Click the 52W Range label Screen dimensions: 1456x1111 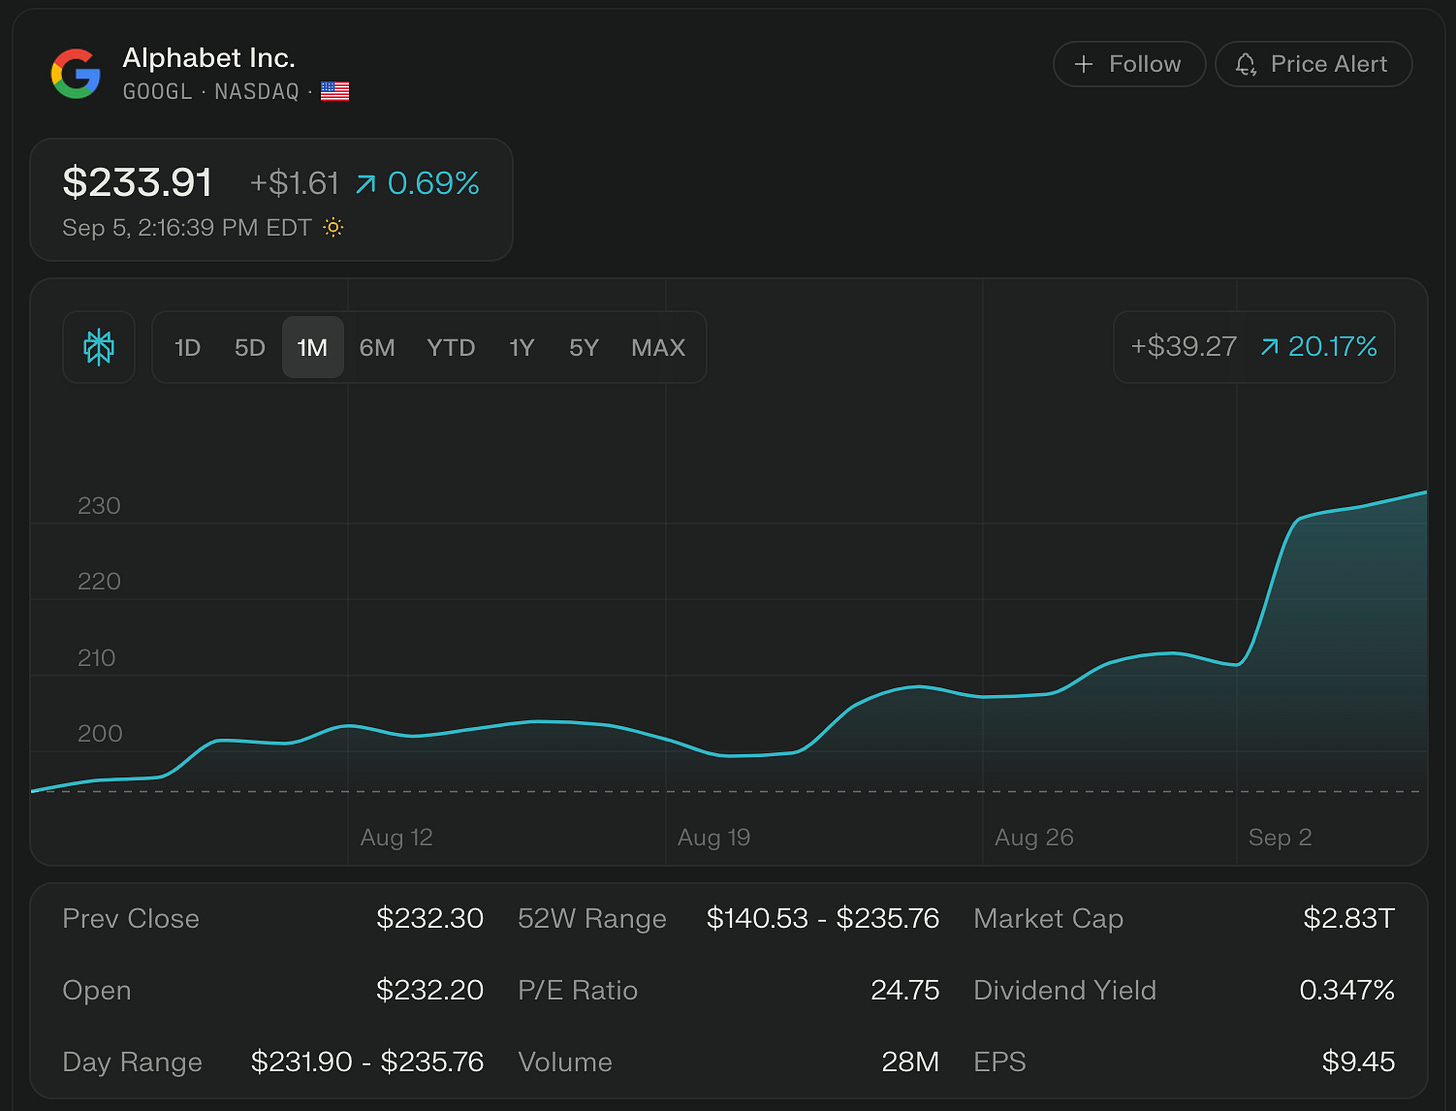[592, 919]
